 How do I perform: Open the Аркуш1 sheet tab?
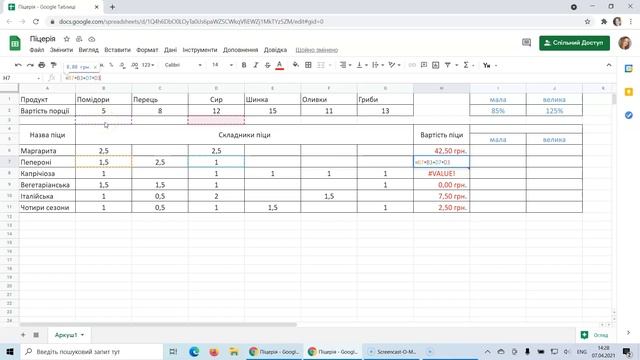(69, 335)
